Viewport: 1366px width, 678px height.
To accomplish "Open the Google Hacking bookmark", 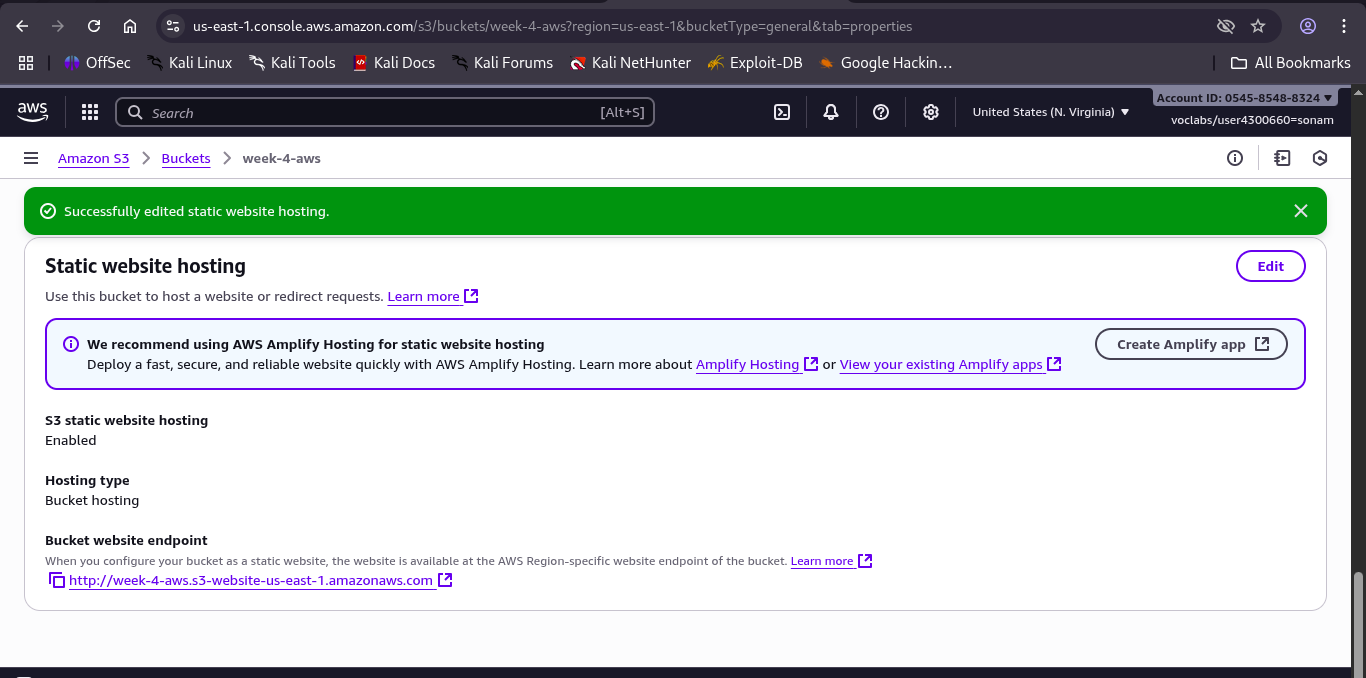I will (885, 62).
